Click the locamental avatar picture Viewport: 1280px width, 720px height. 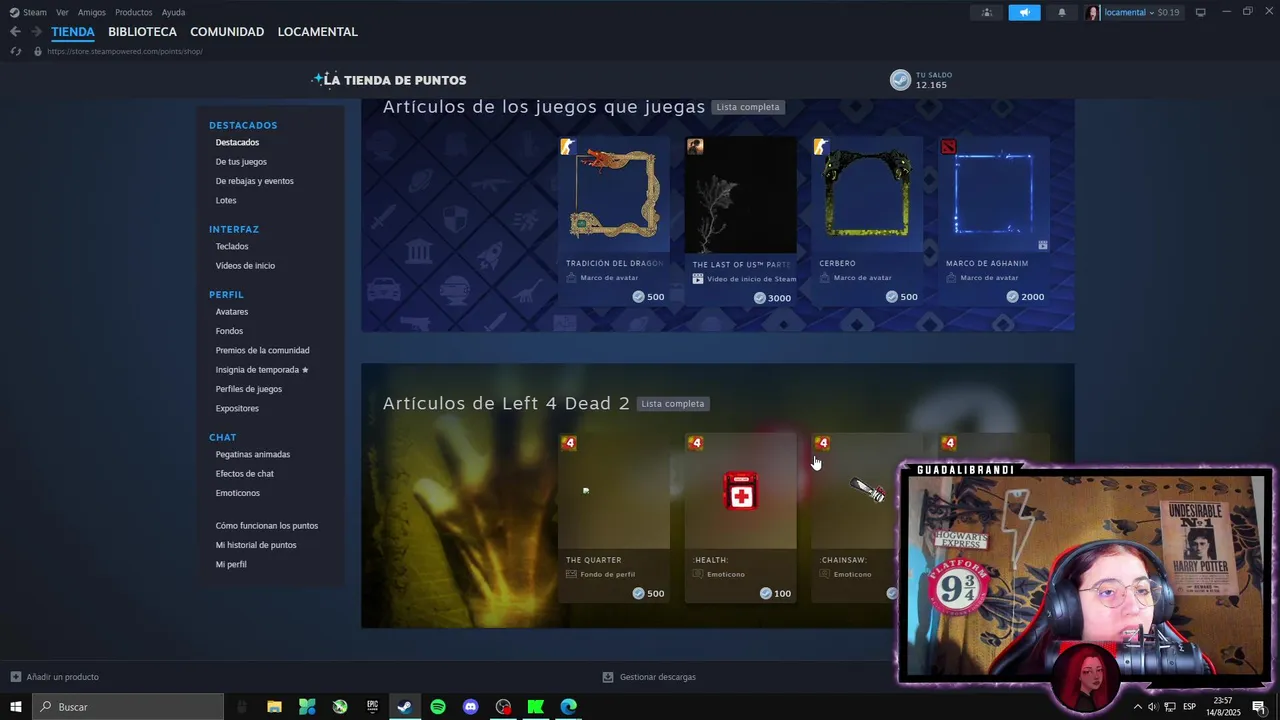tap(1093, 12)
